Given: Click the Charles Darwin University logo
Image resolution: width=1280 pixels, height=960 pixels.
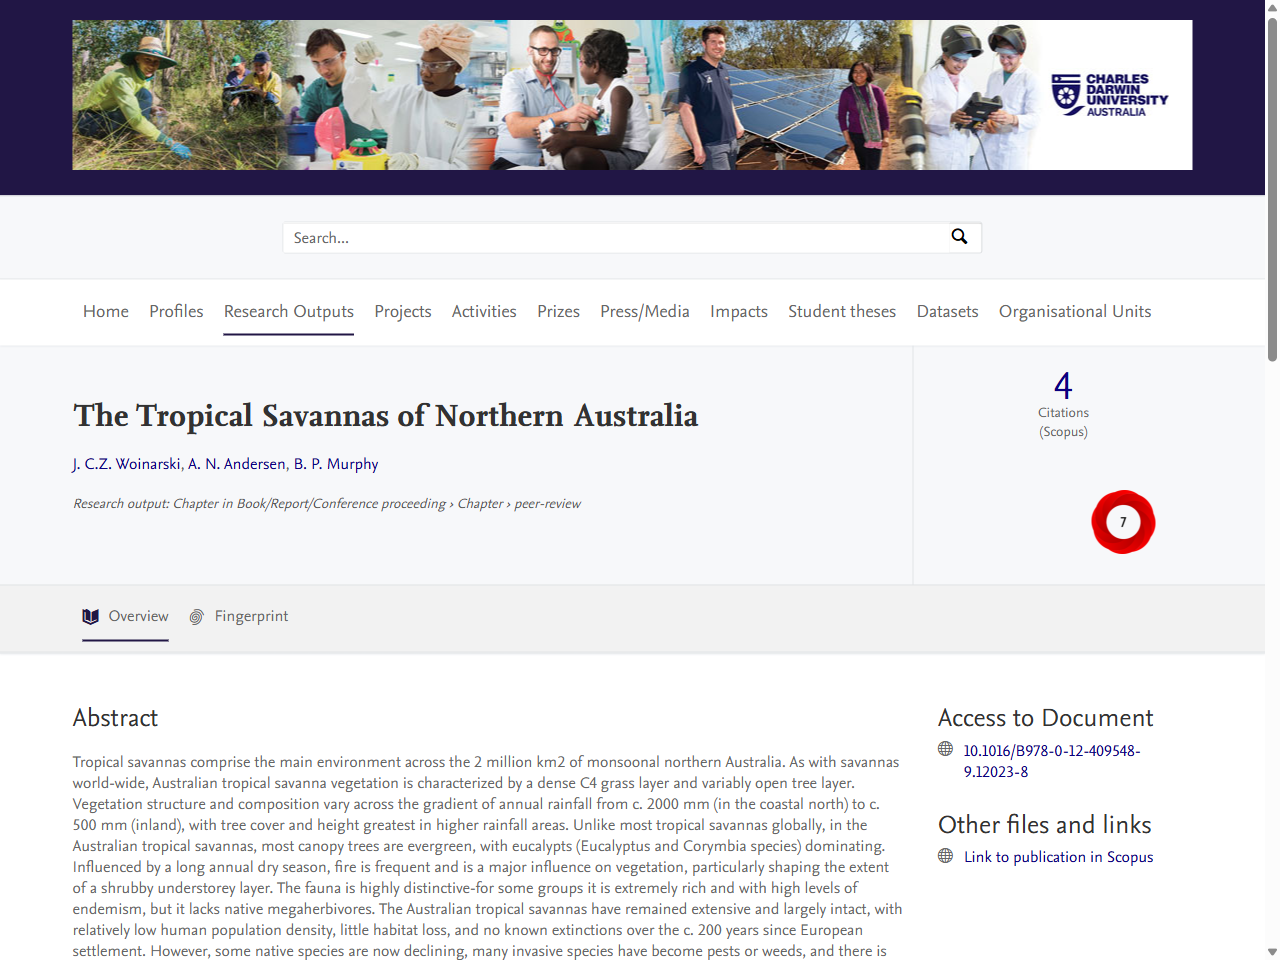Looking at the screenshot, I should 1110,94.
